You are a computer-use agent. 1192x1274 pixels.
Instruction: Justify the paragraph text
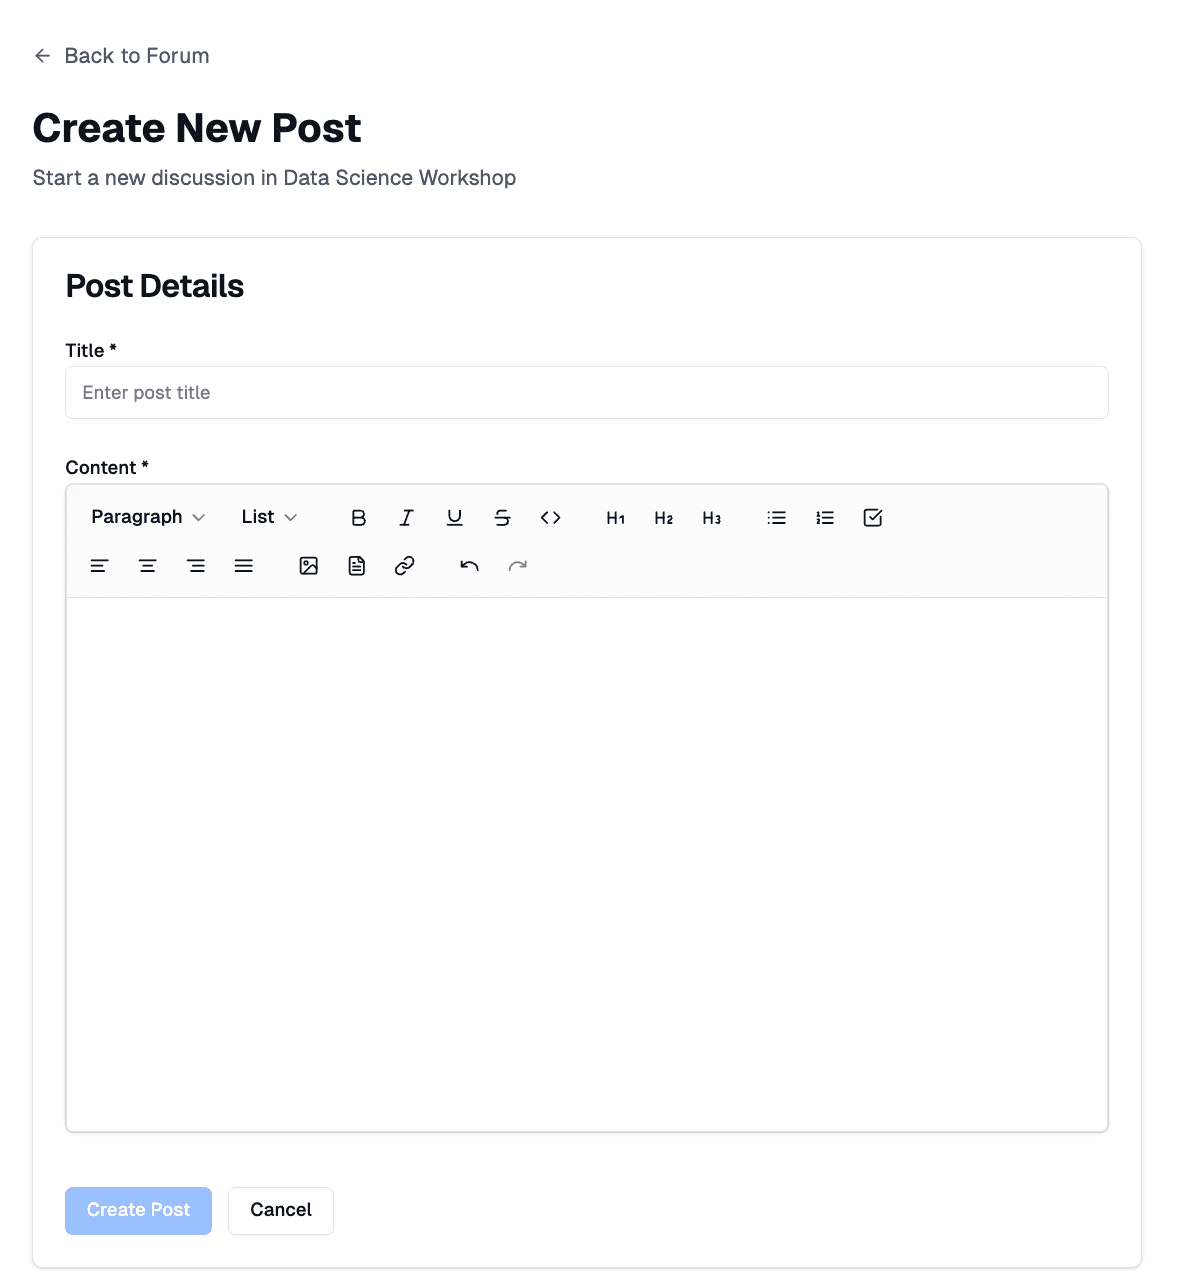(x=244, y=565)
